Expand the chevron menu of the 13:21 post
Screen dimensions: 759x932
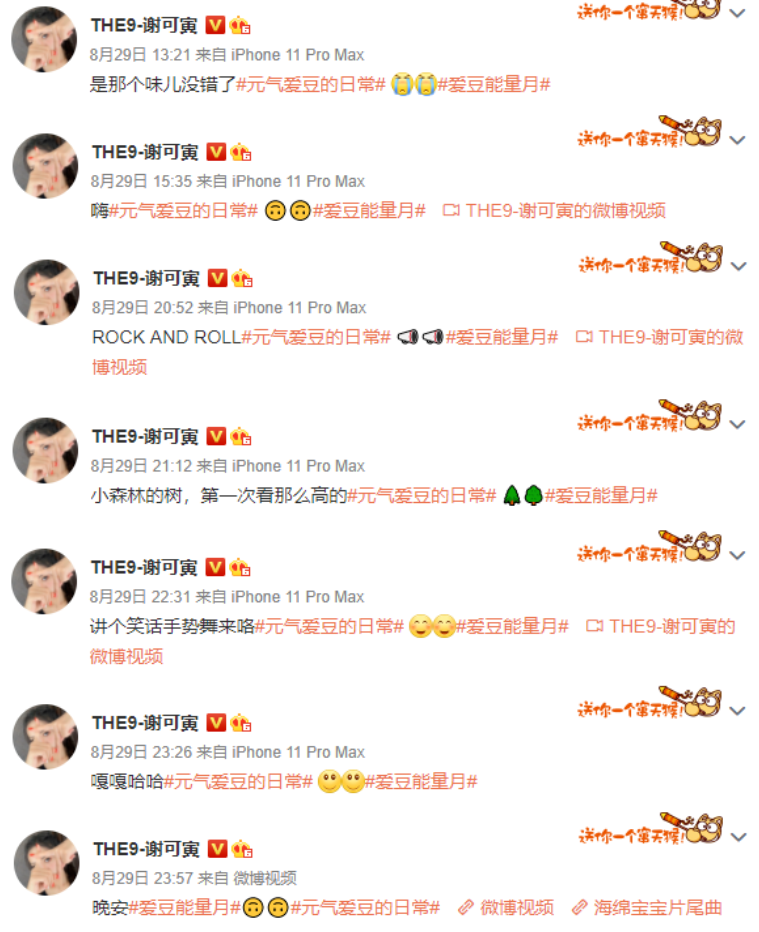click(737, 13)
